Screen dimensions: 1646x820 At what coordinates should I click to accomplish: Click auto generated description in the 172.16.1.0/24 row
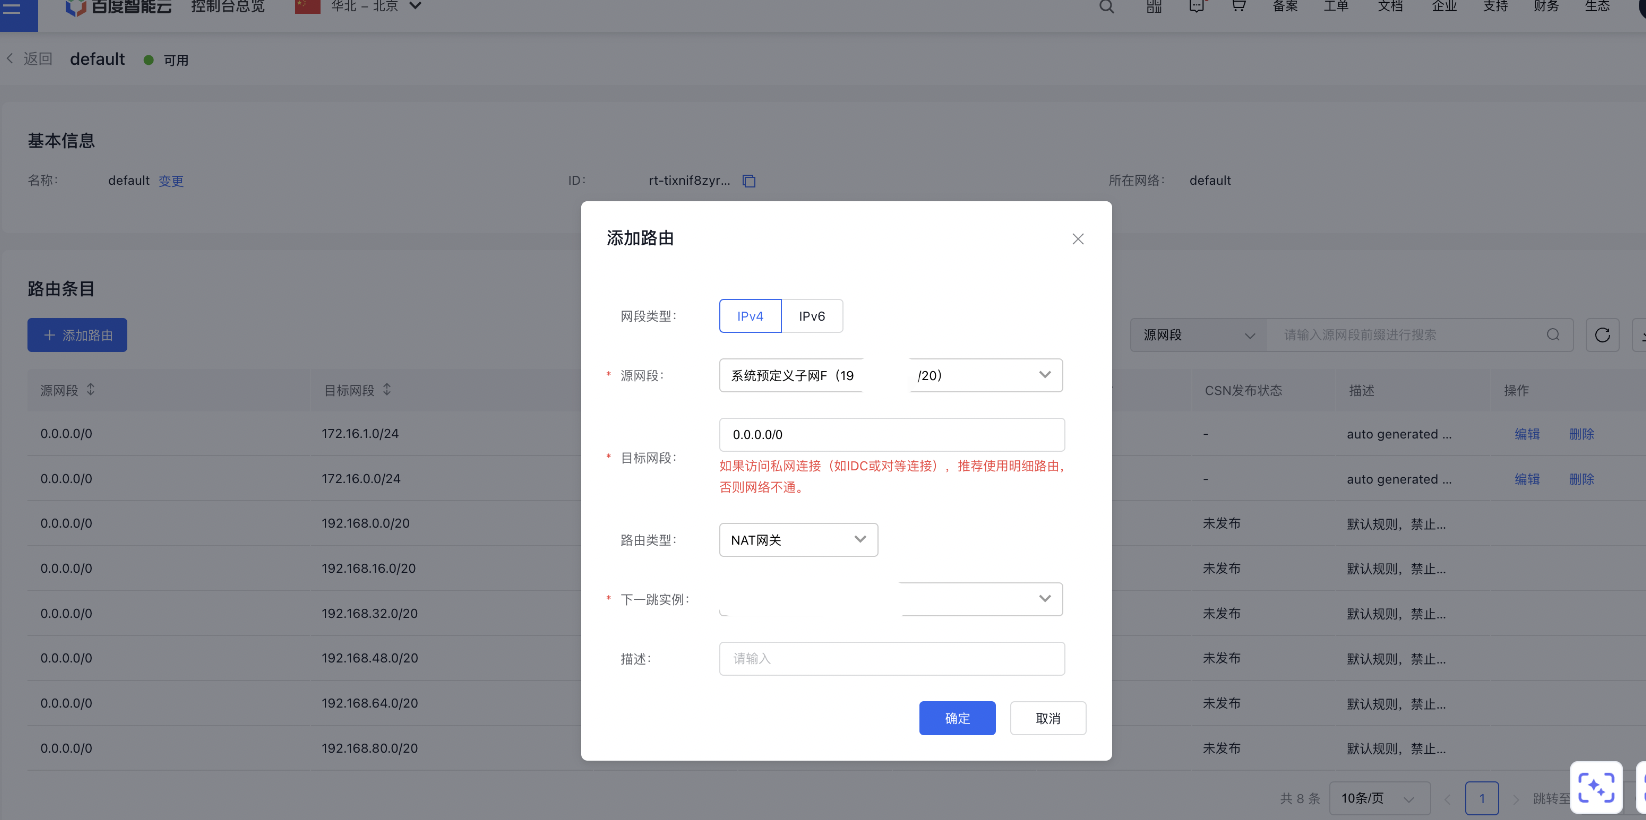[1399, 434]
